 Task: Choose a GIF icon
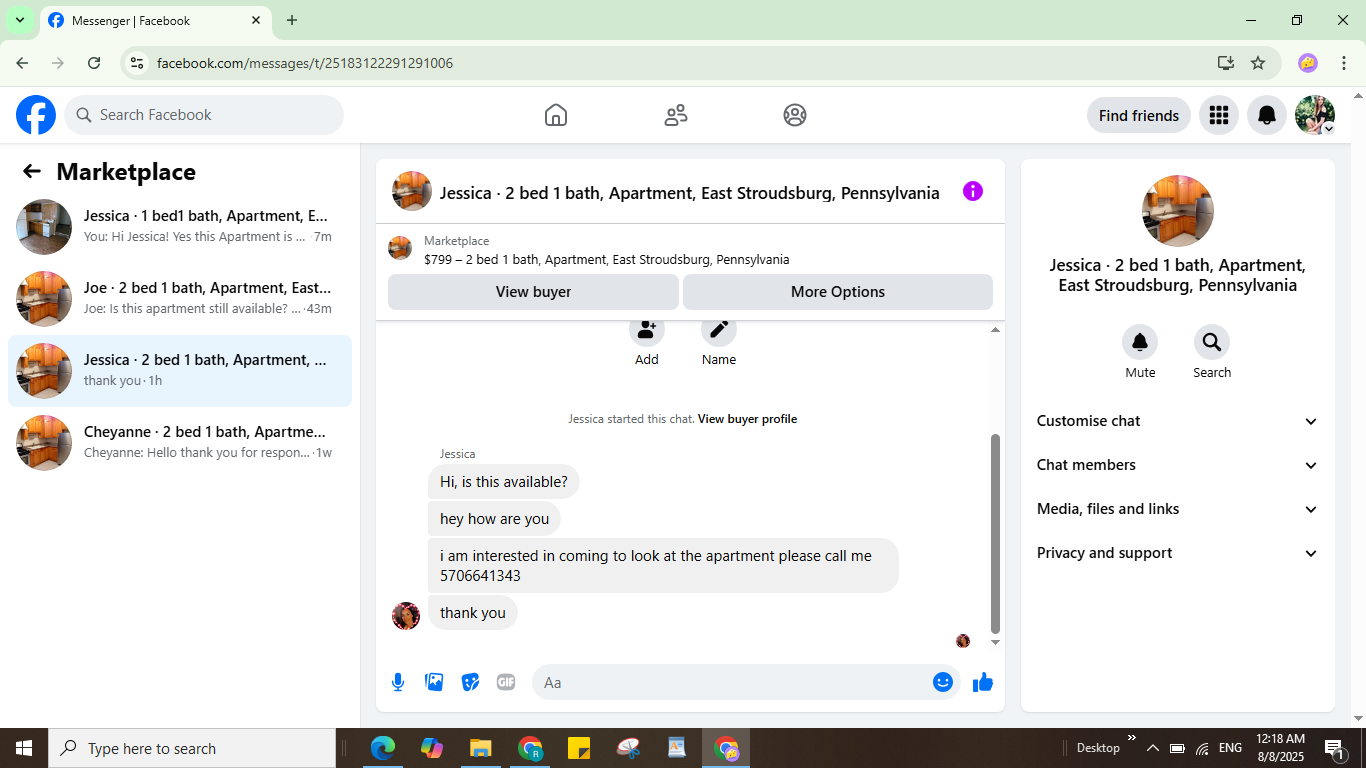(x=506, y=682)
